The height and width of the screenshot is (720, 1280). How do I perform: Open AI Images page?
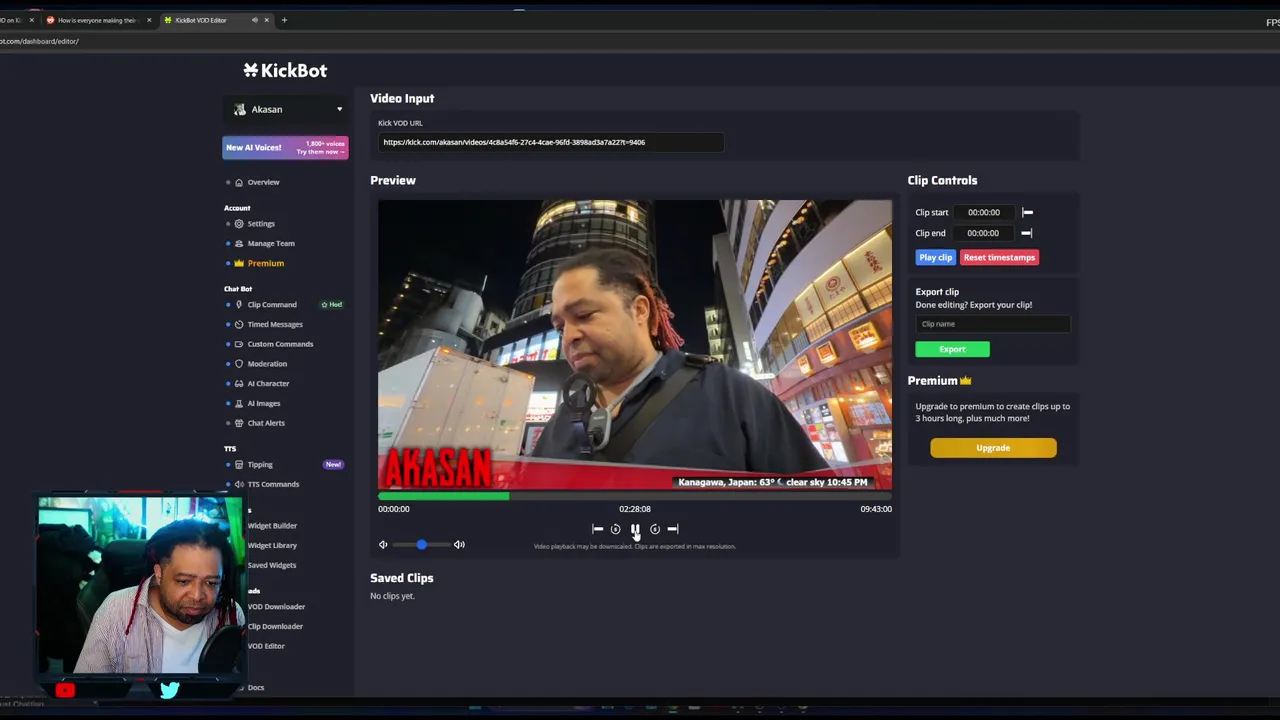click(x=264, y=403)
